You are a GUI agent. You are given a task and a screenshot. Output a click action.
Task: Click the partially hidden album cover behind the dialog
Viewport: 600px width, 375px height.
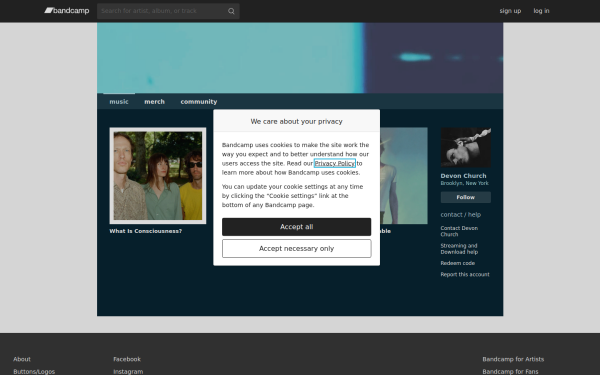tap(404, 176)
